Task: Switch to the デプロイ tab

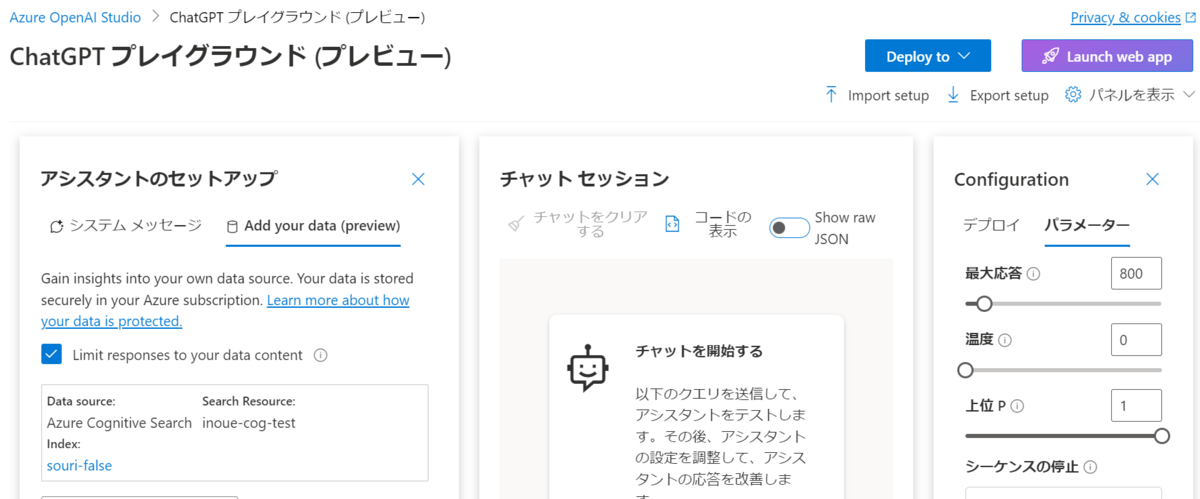Action: (x=991, y=225)
